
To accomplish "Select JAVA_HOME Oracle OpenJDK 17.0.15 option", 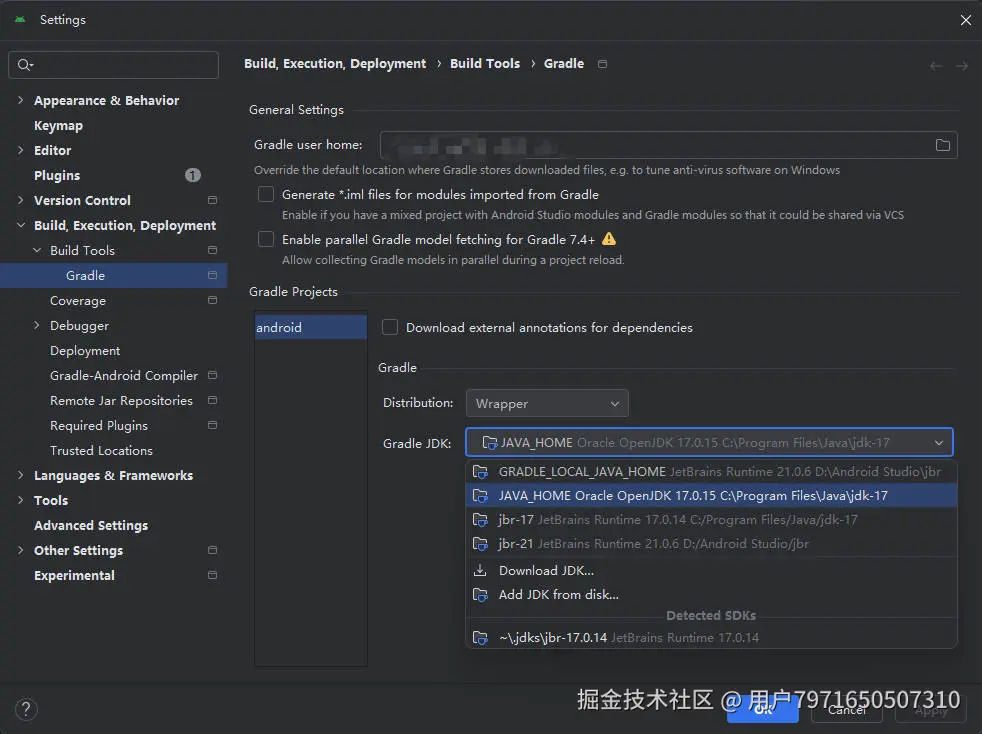I will coord(712,495).
